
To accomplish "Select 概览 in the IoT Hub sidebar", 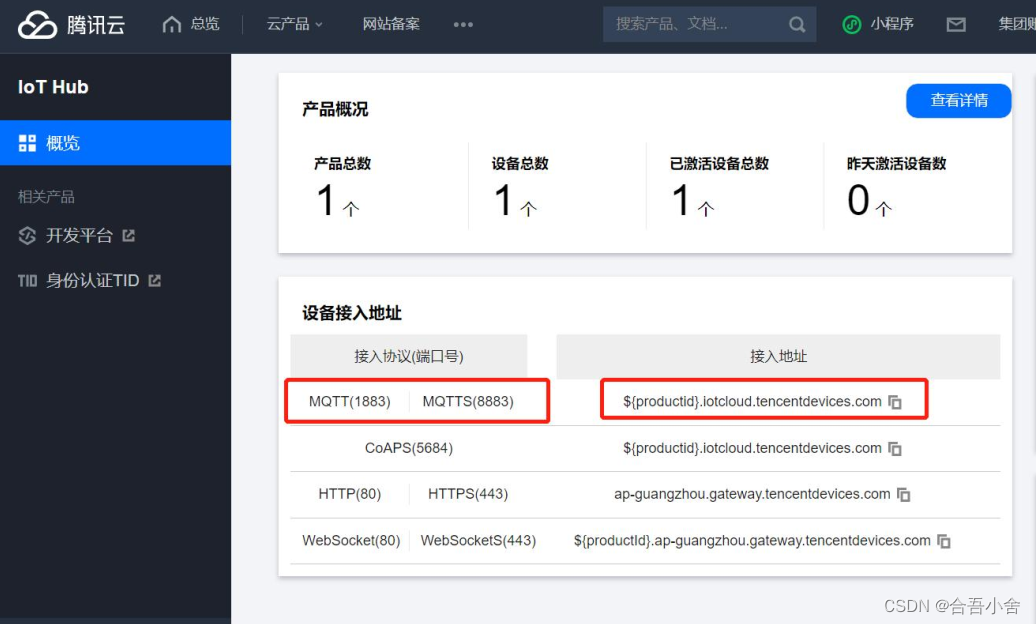I will click(116, 143).
